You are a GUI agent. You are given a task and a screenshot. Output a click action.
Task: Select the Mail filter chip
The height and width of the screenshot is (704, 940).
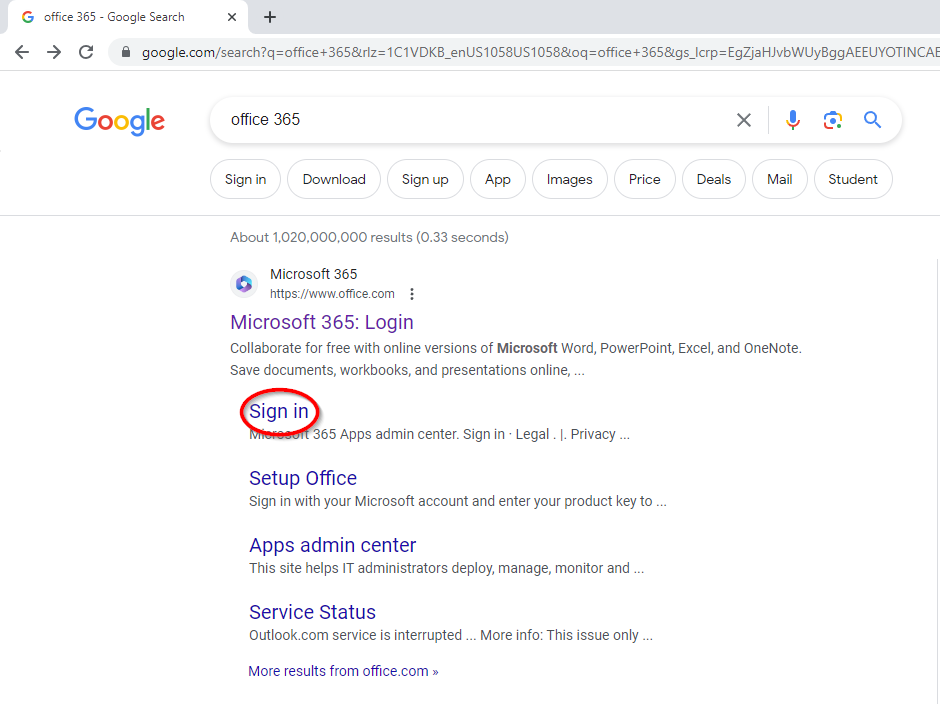coord(779,179)
